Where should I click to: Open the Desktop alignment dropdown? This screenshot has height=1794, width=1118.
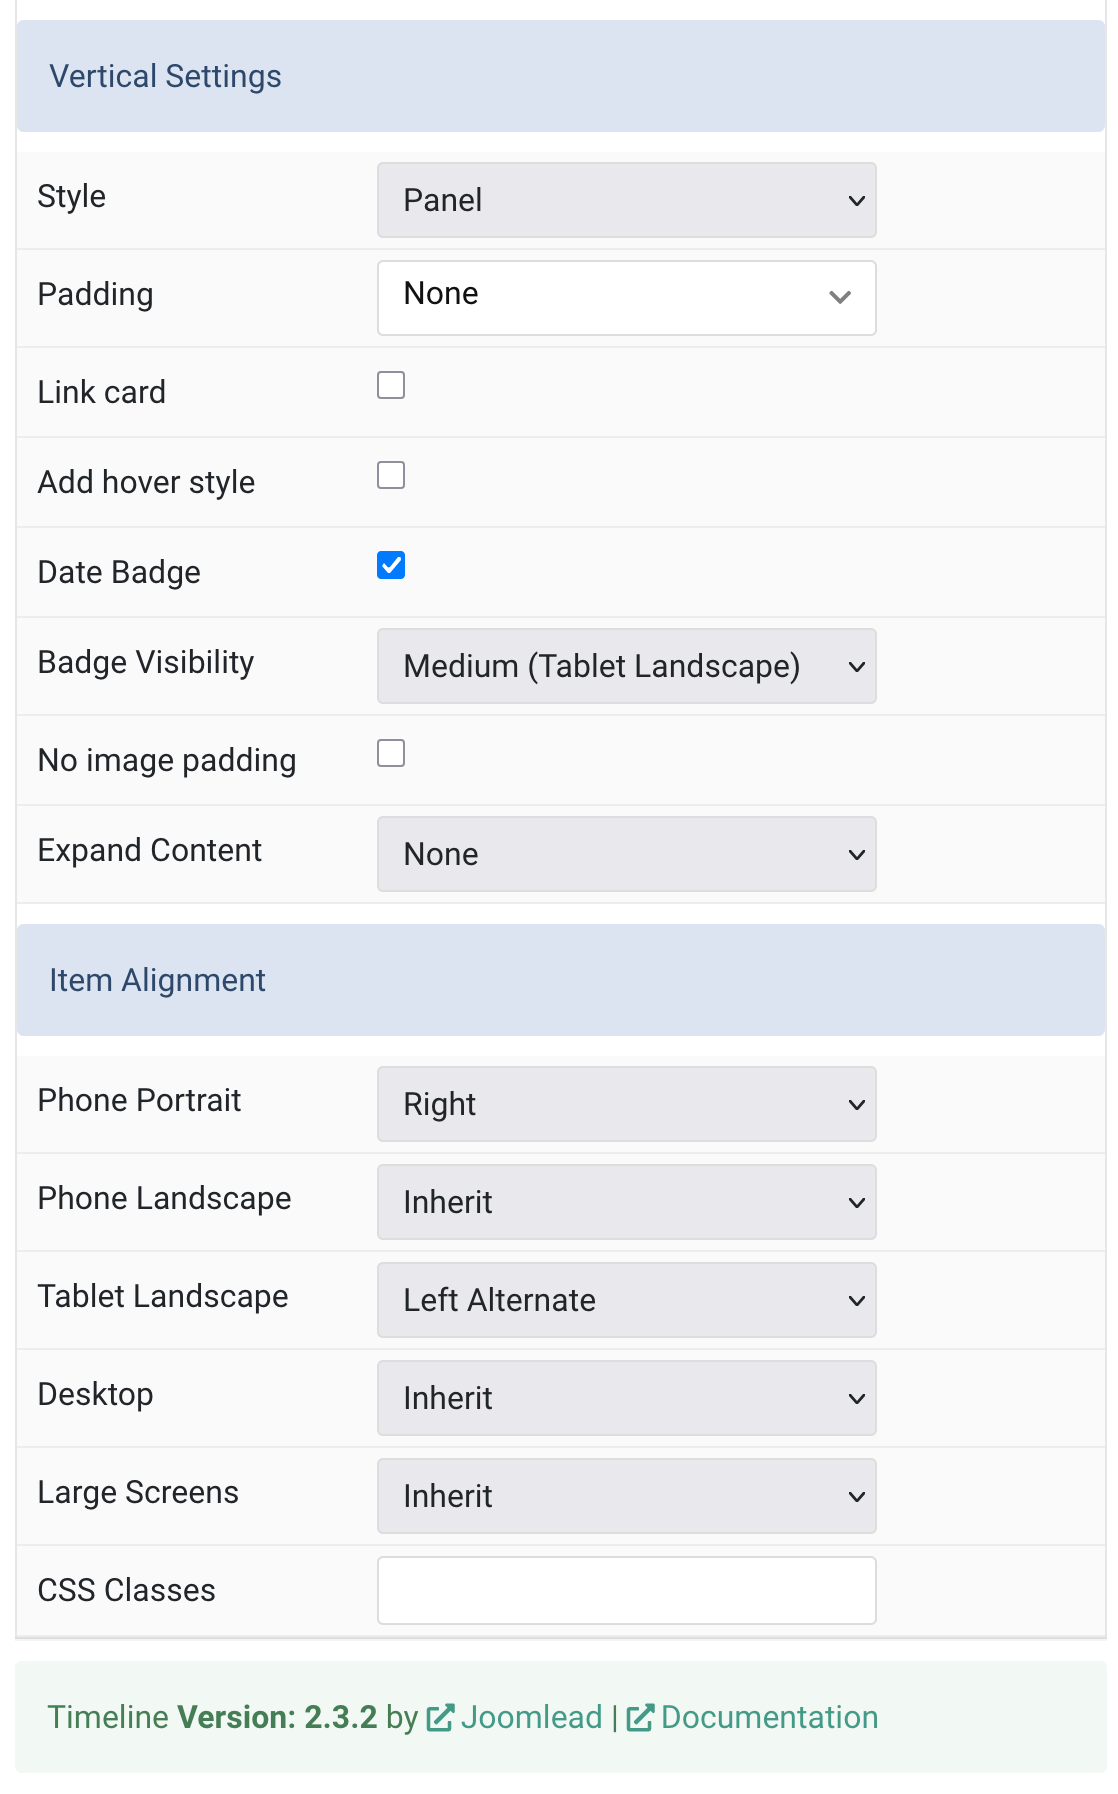point(627,1398)
